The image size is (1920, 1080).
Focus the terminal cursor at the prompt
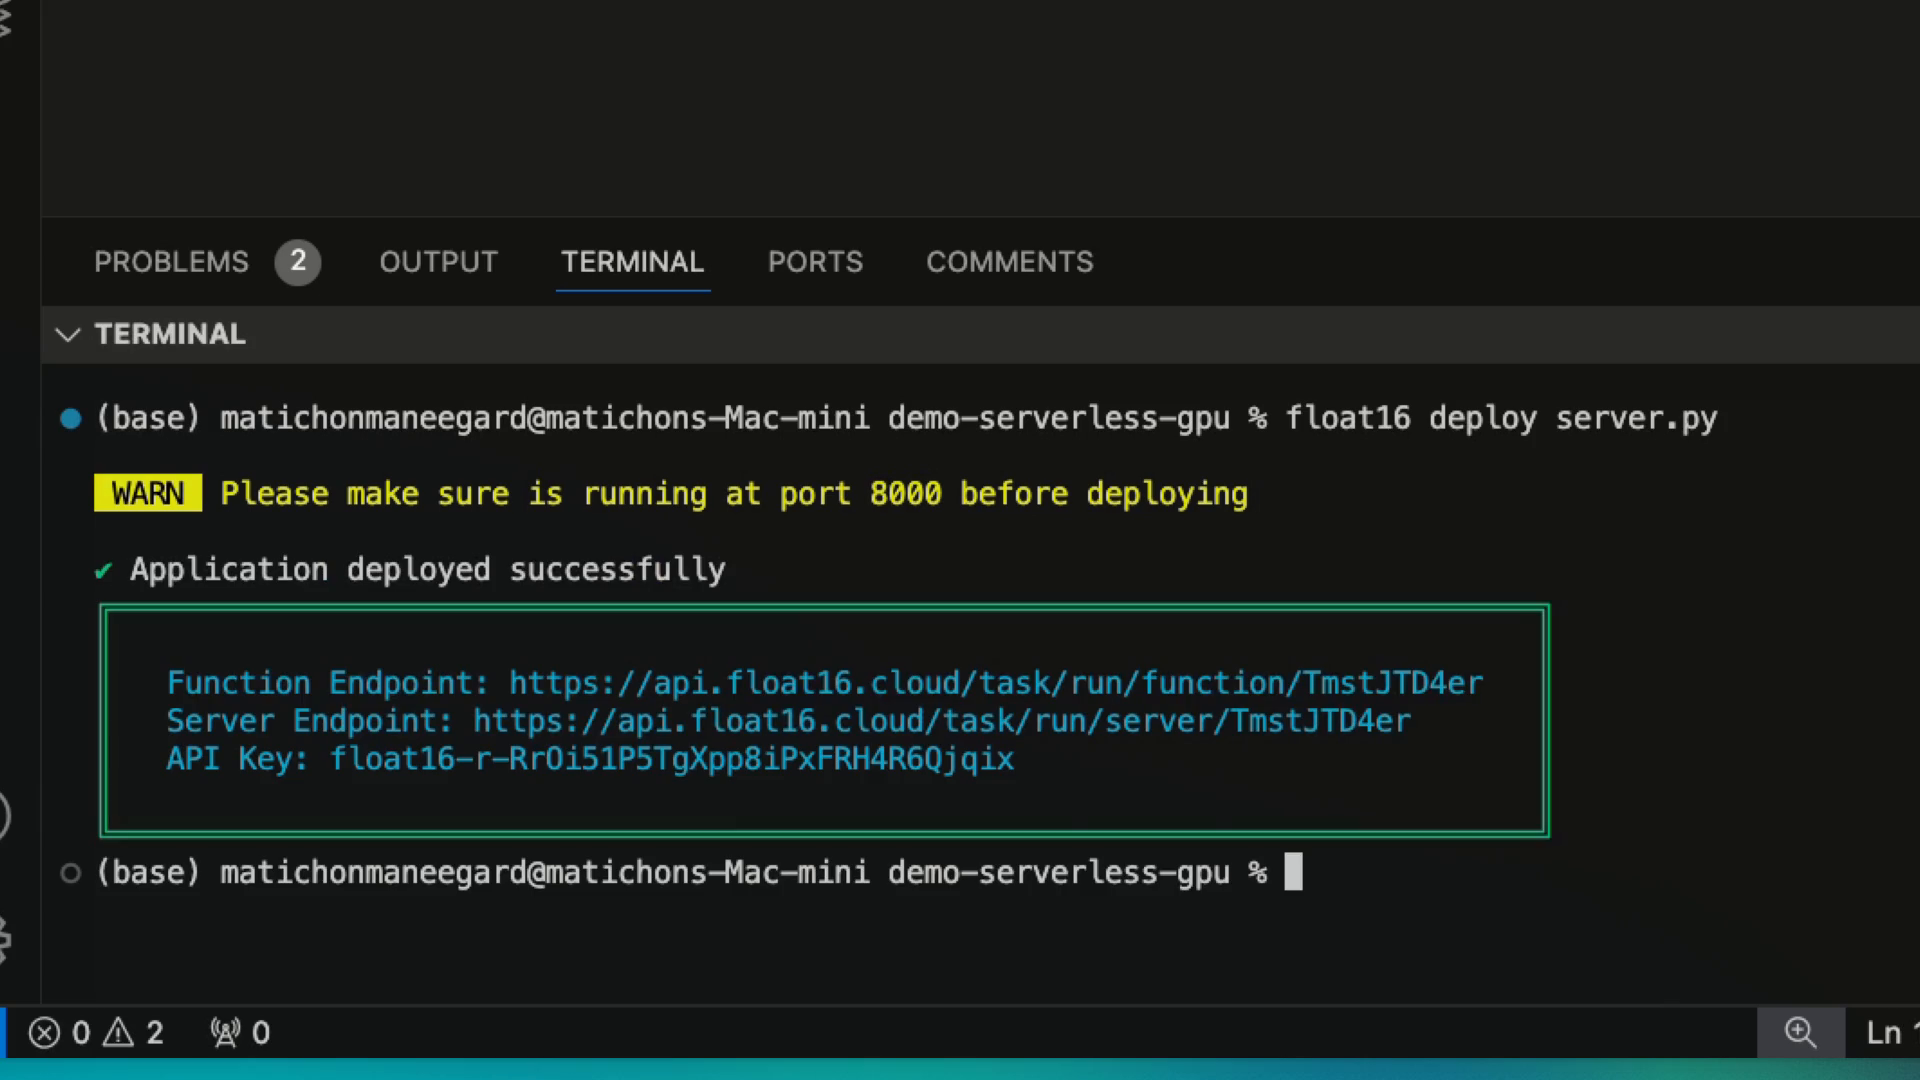click(x=1293, y=872)
